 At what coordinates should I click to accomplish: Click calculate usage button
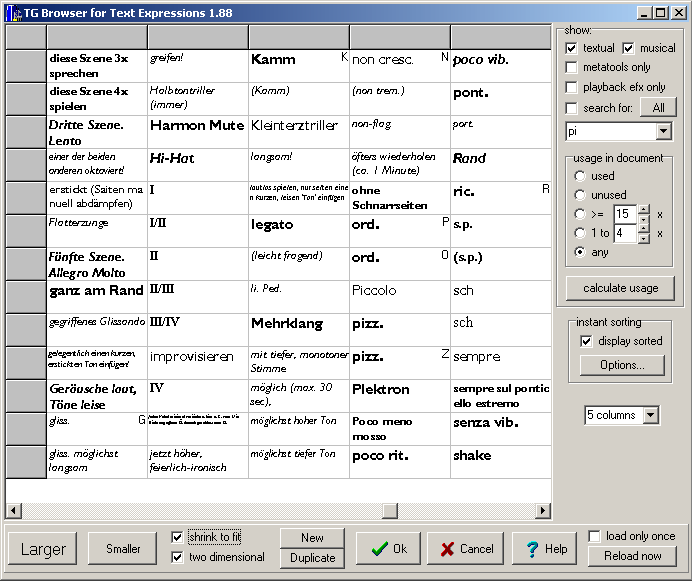620,288
